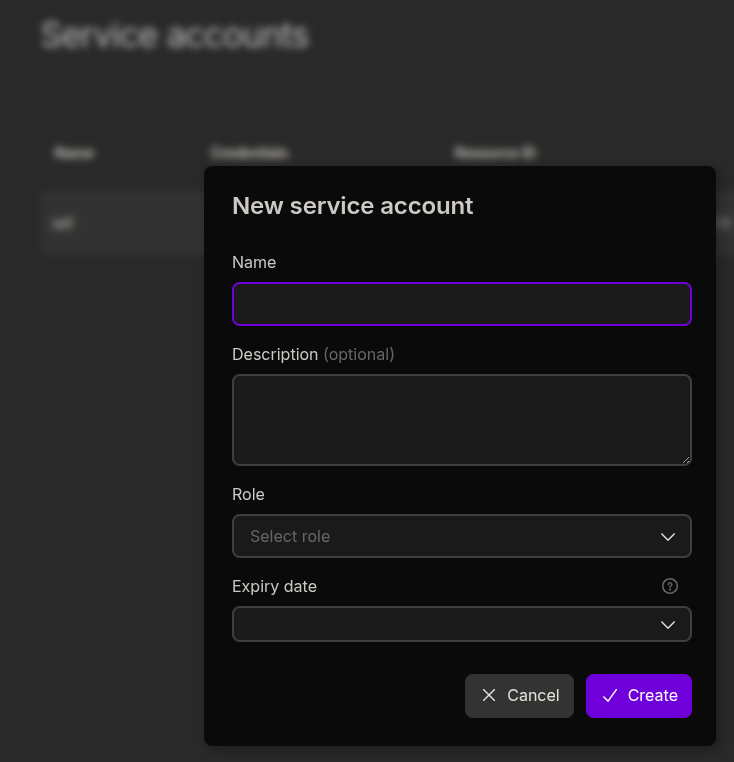Click the Expiry date label
734x762 pixels.
click(x=274, y=586)
